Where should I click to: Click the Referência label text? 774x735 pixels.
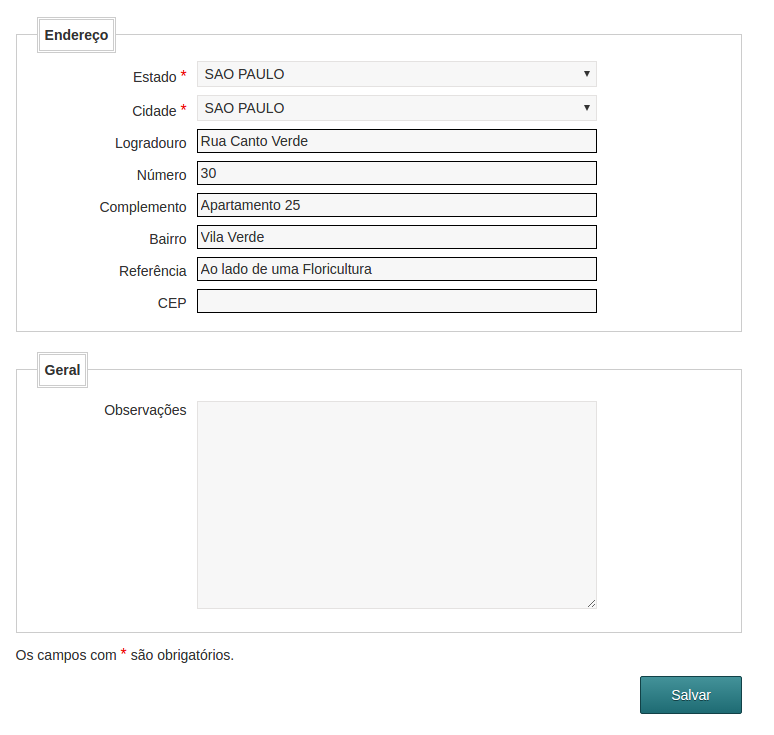pyautogui.click(x=152, y=271)
